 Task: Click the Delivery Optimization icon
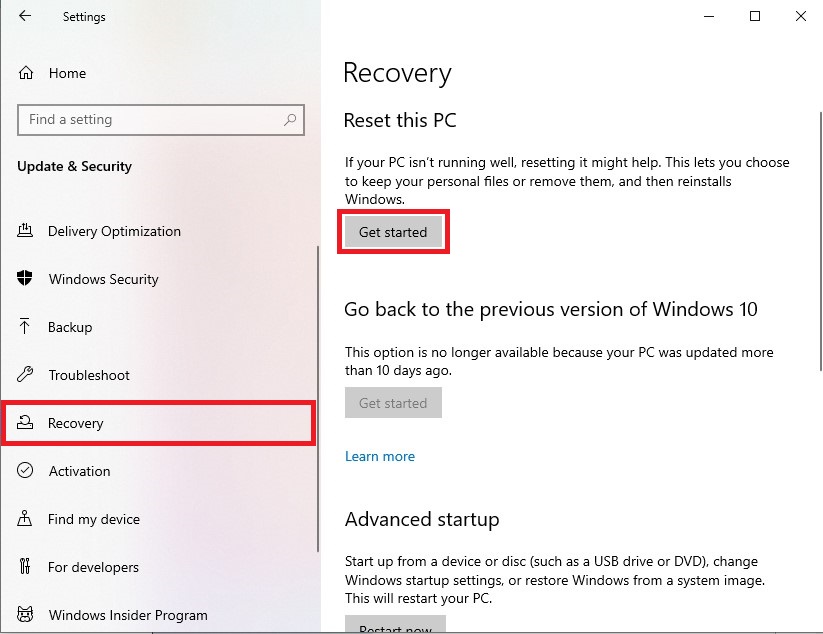25,231
